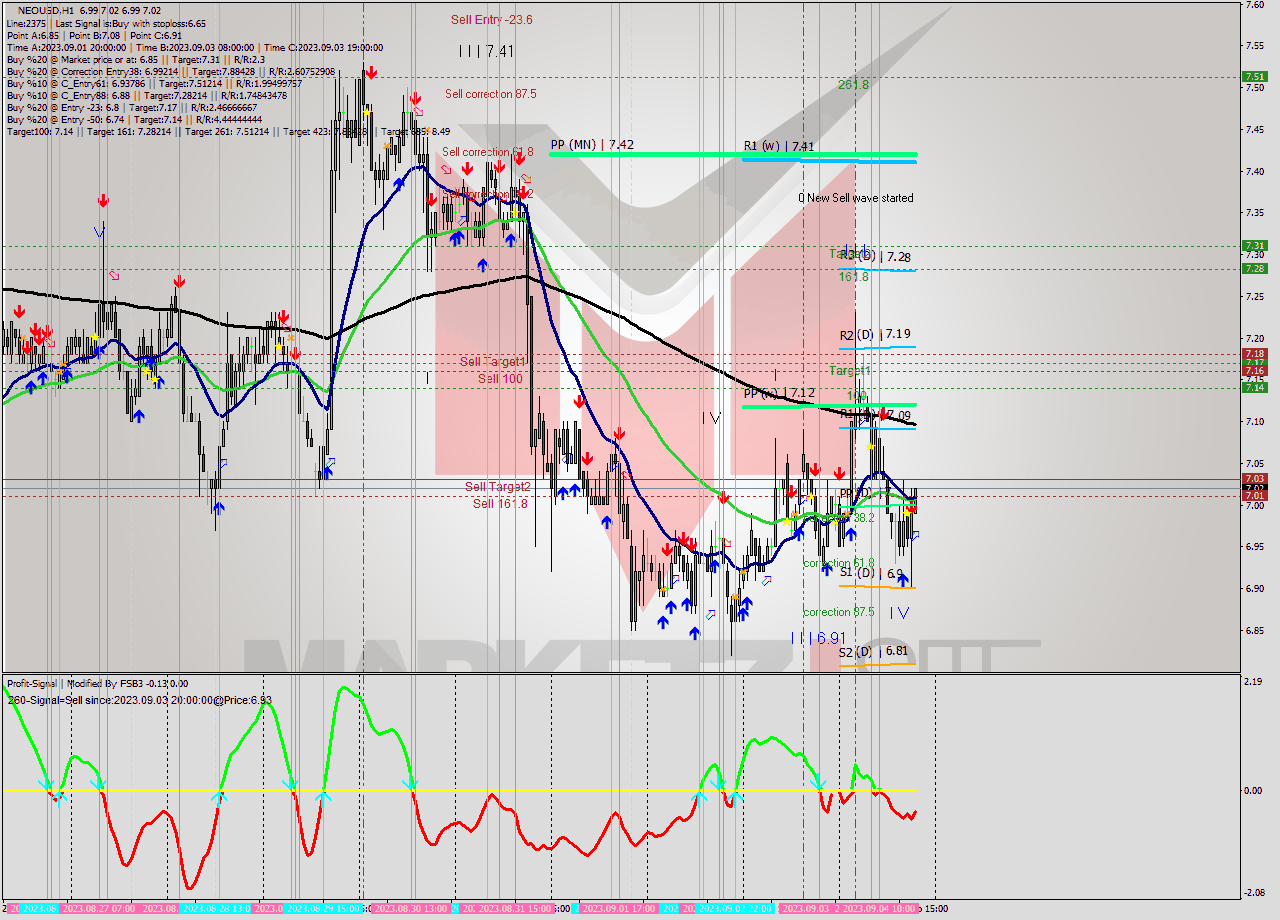The image size is (1280, 920).
Task: Click the red 7.18 price tag on axis
Action: 1253,354
